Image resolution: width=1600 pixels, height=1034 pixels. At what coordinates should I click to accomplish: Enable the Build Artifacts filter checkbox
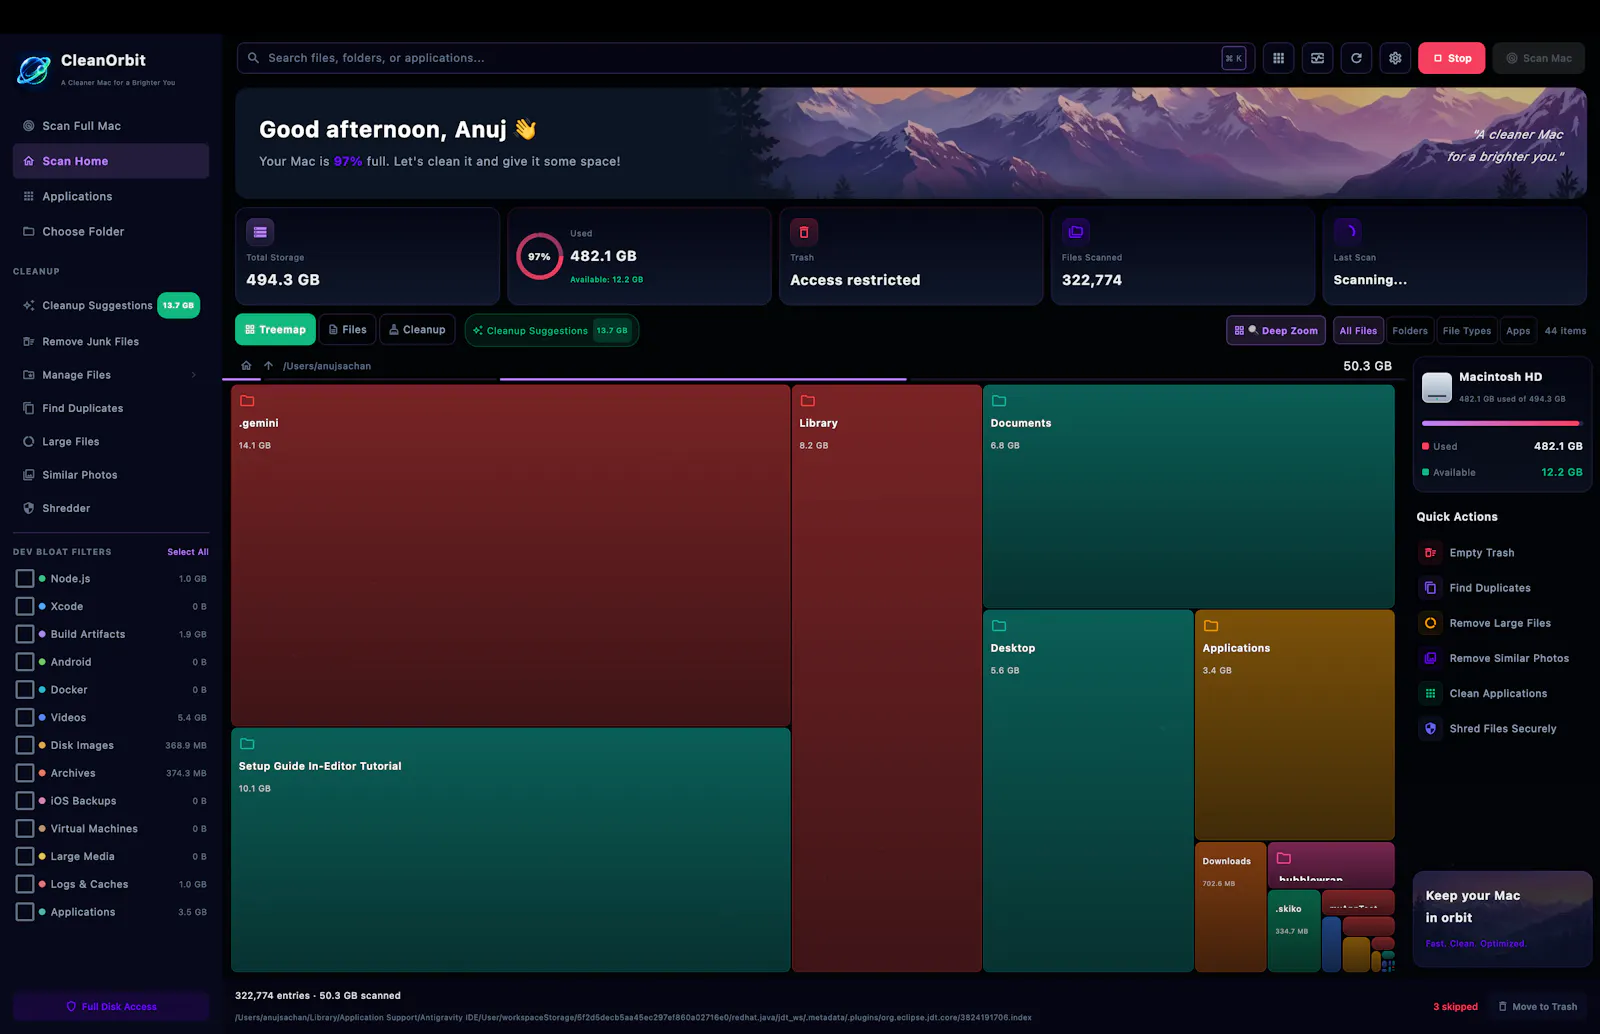(x=25, y=634)
